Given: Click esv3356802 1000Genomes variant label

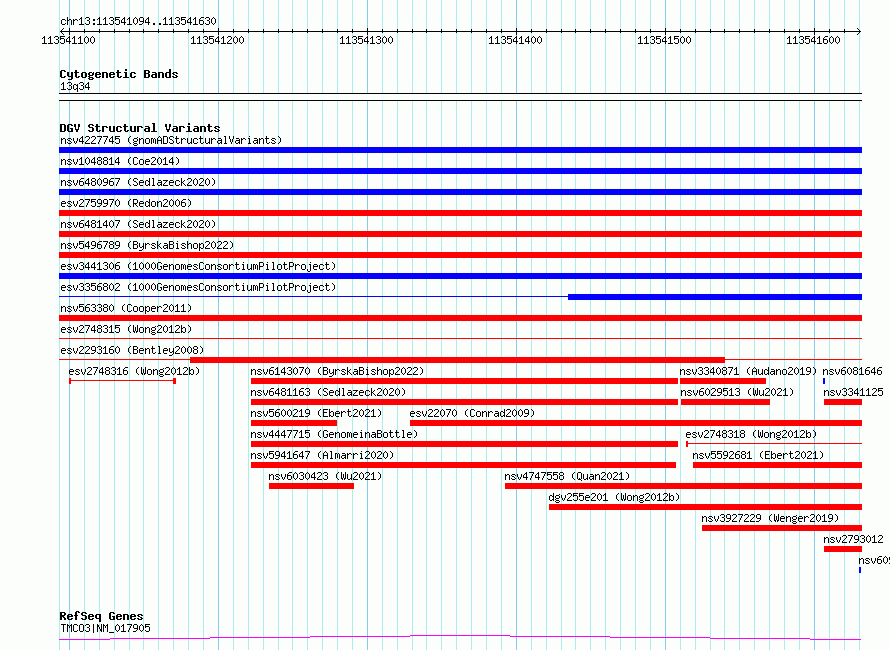Looking at the screenshot, I should pos(198,287).
